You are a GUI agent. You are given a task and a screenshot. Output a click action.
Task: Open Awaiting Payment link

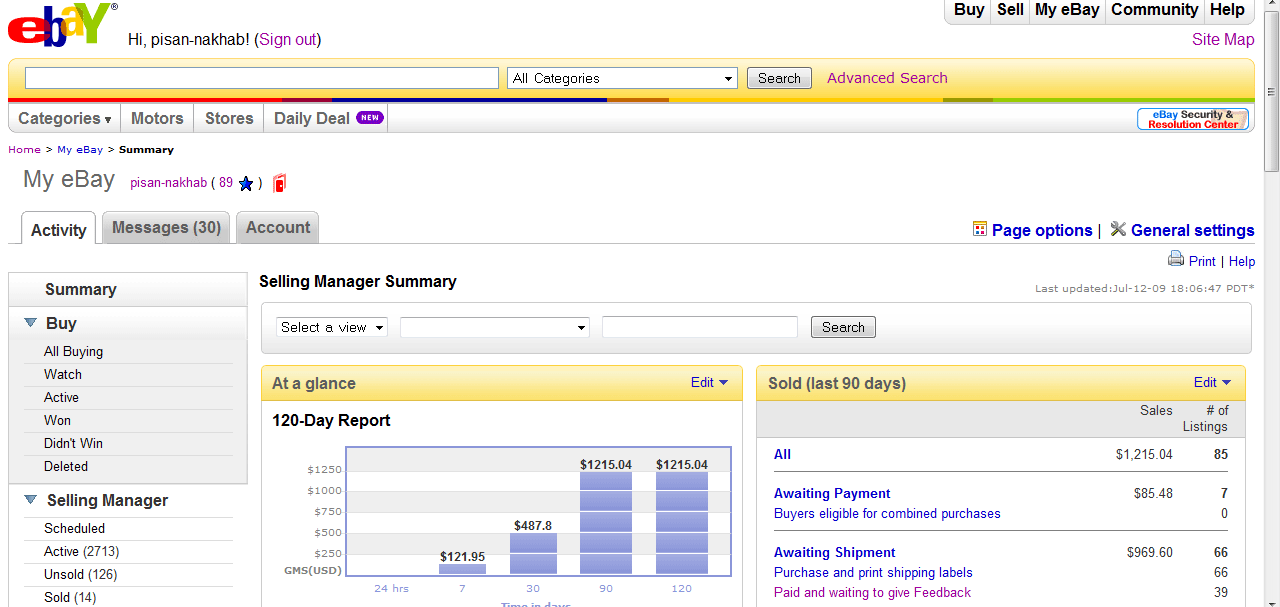[832, 493]
